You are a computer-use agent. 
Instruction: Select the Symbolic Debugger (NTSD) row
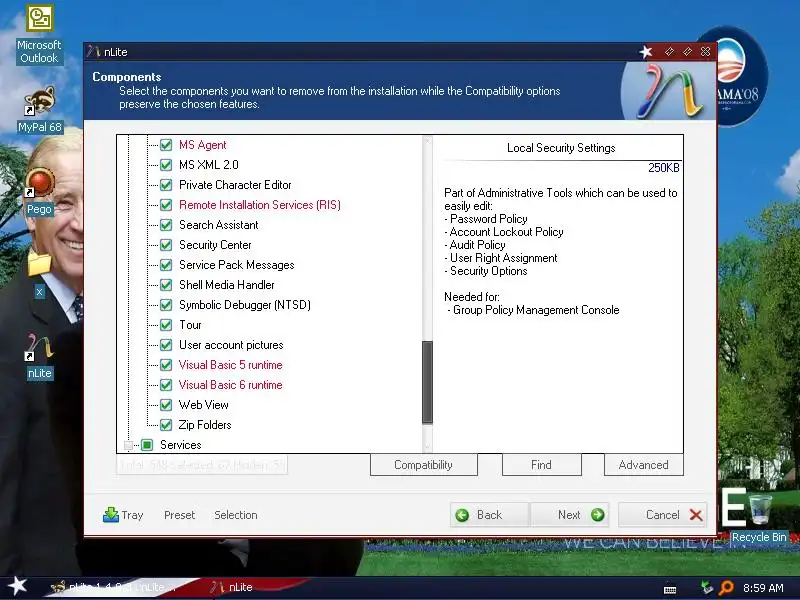(x=245, y=305)
